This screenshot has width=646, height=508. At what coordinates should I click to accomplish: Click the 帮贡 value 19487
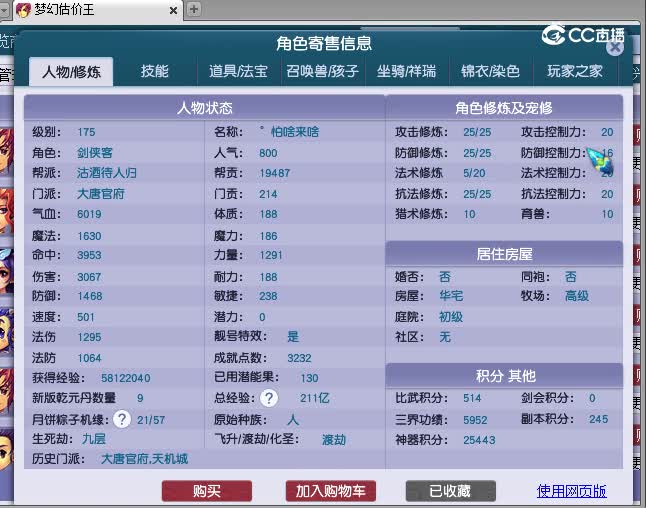pyautogui.click(x=275, y=173)
